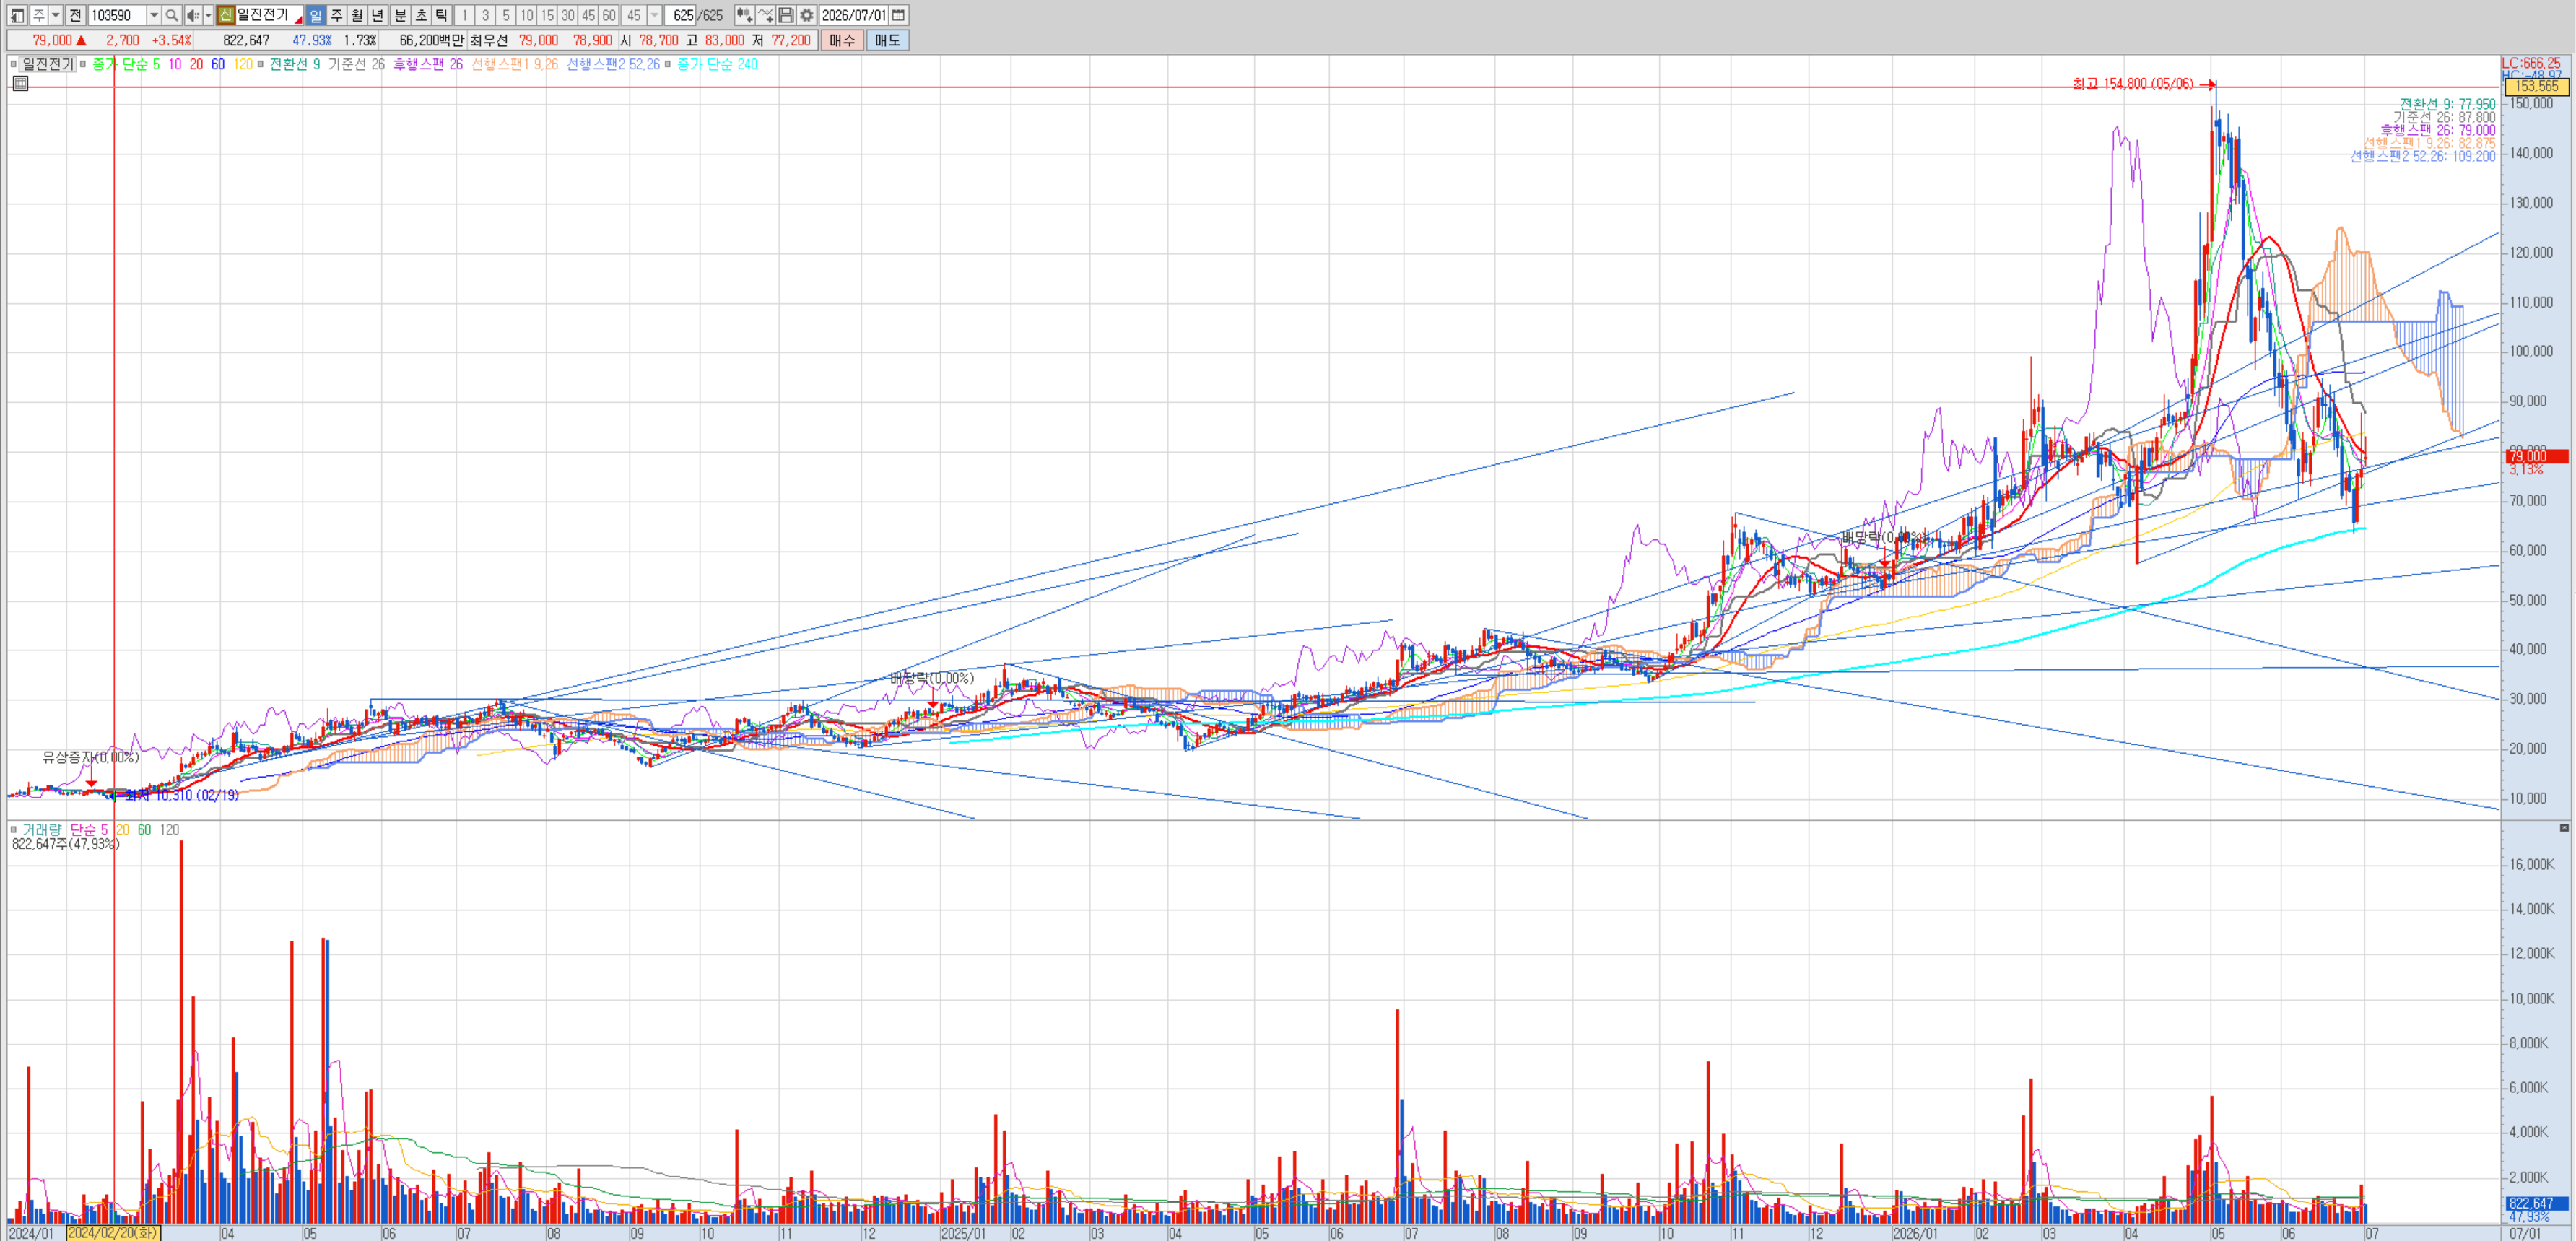Select the 틱 tick chart tab
Image resolution: width=2576 pixels, height=1241 pixels.
point(441,15)
